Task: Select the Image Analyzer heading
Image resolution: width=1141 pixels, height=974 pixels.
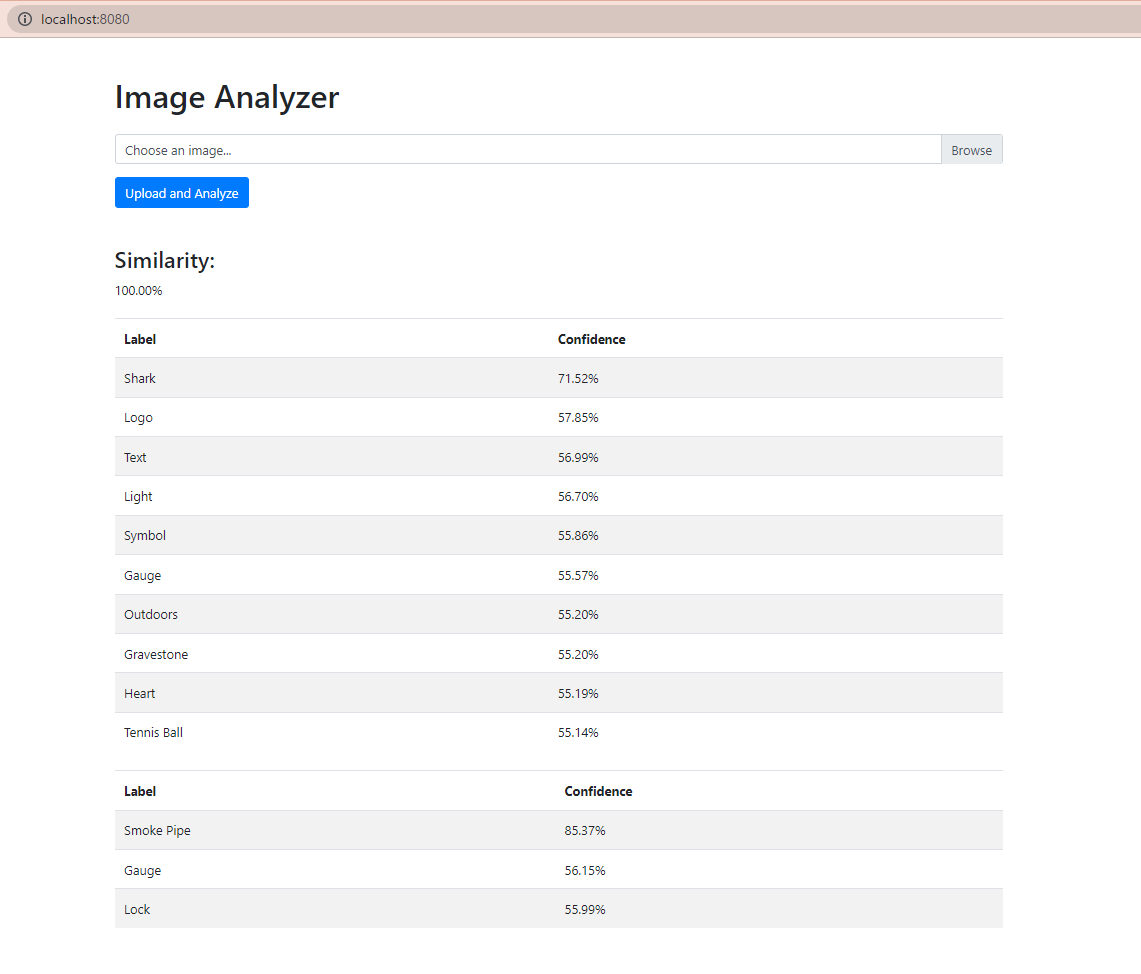Action: coord(227,97)
